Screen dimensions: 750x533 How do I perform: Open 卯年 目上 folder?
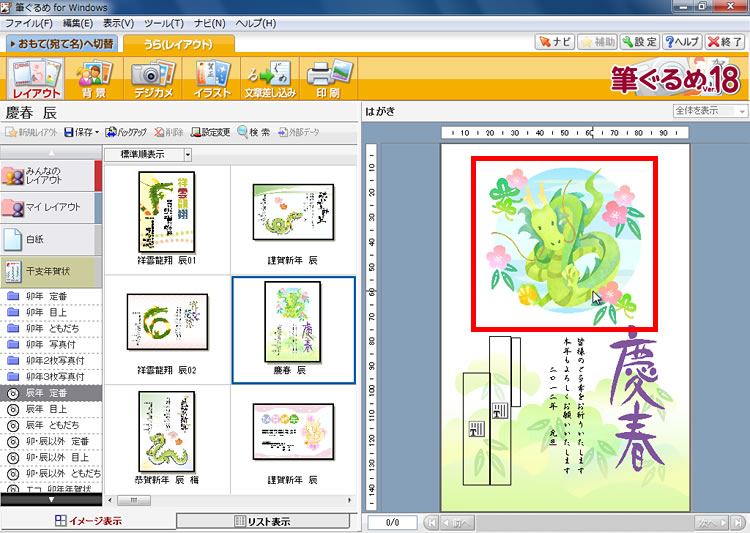[x=51, y=312]
